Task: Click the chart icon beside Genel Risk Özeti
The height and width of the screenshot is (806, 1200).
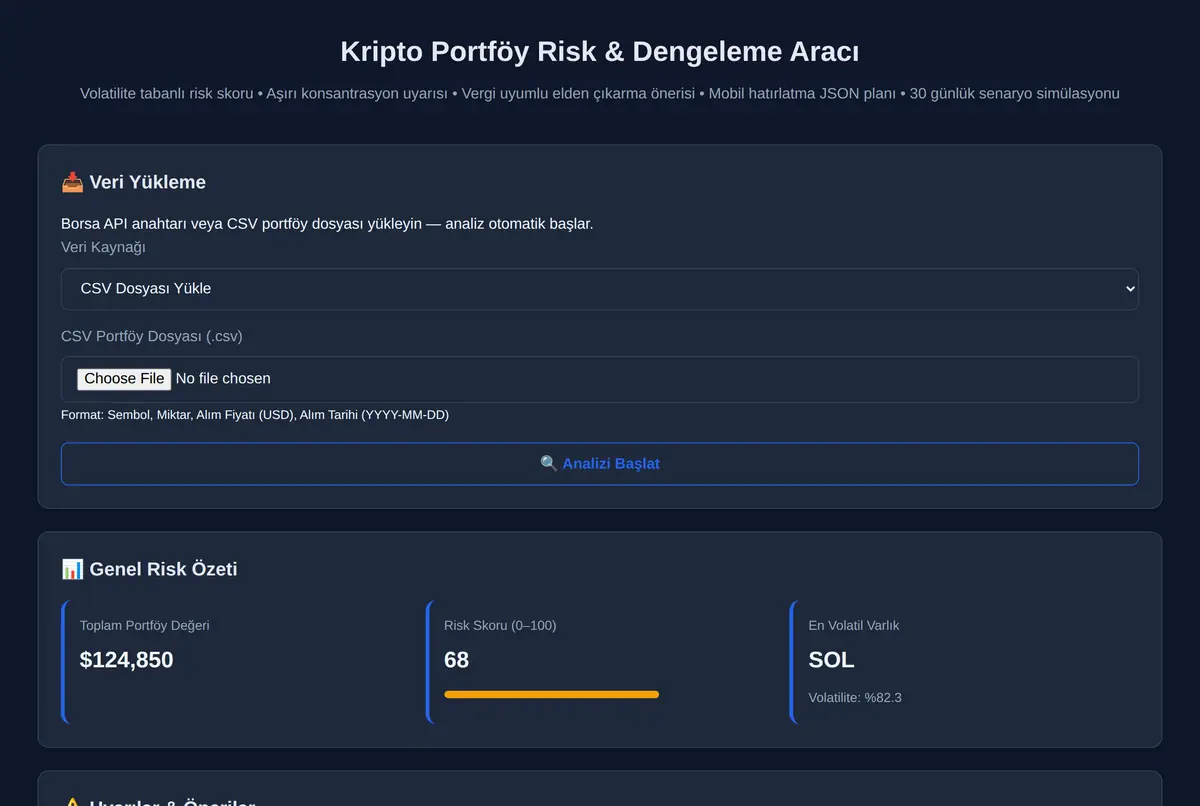Action: click(72, 569)
